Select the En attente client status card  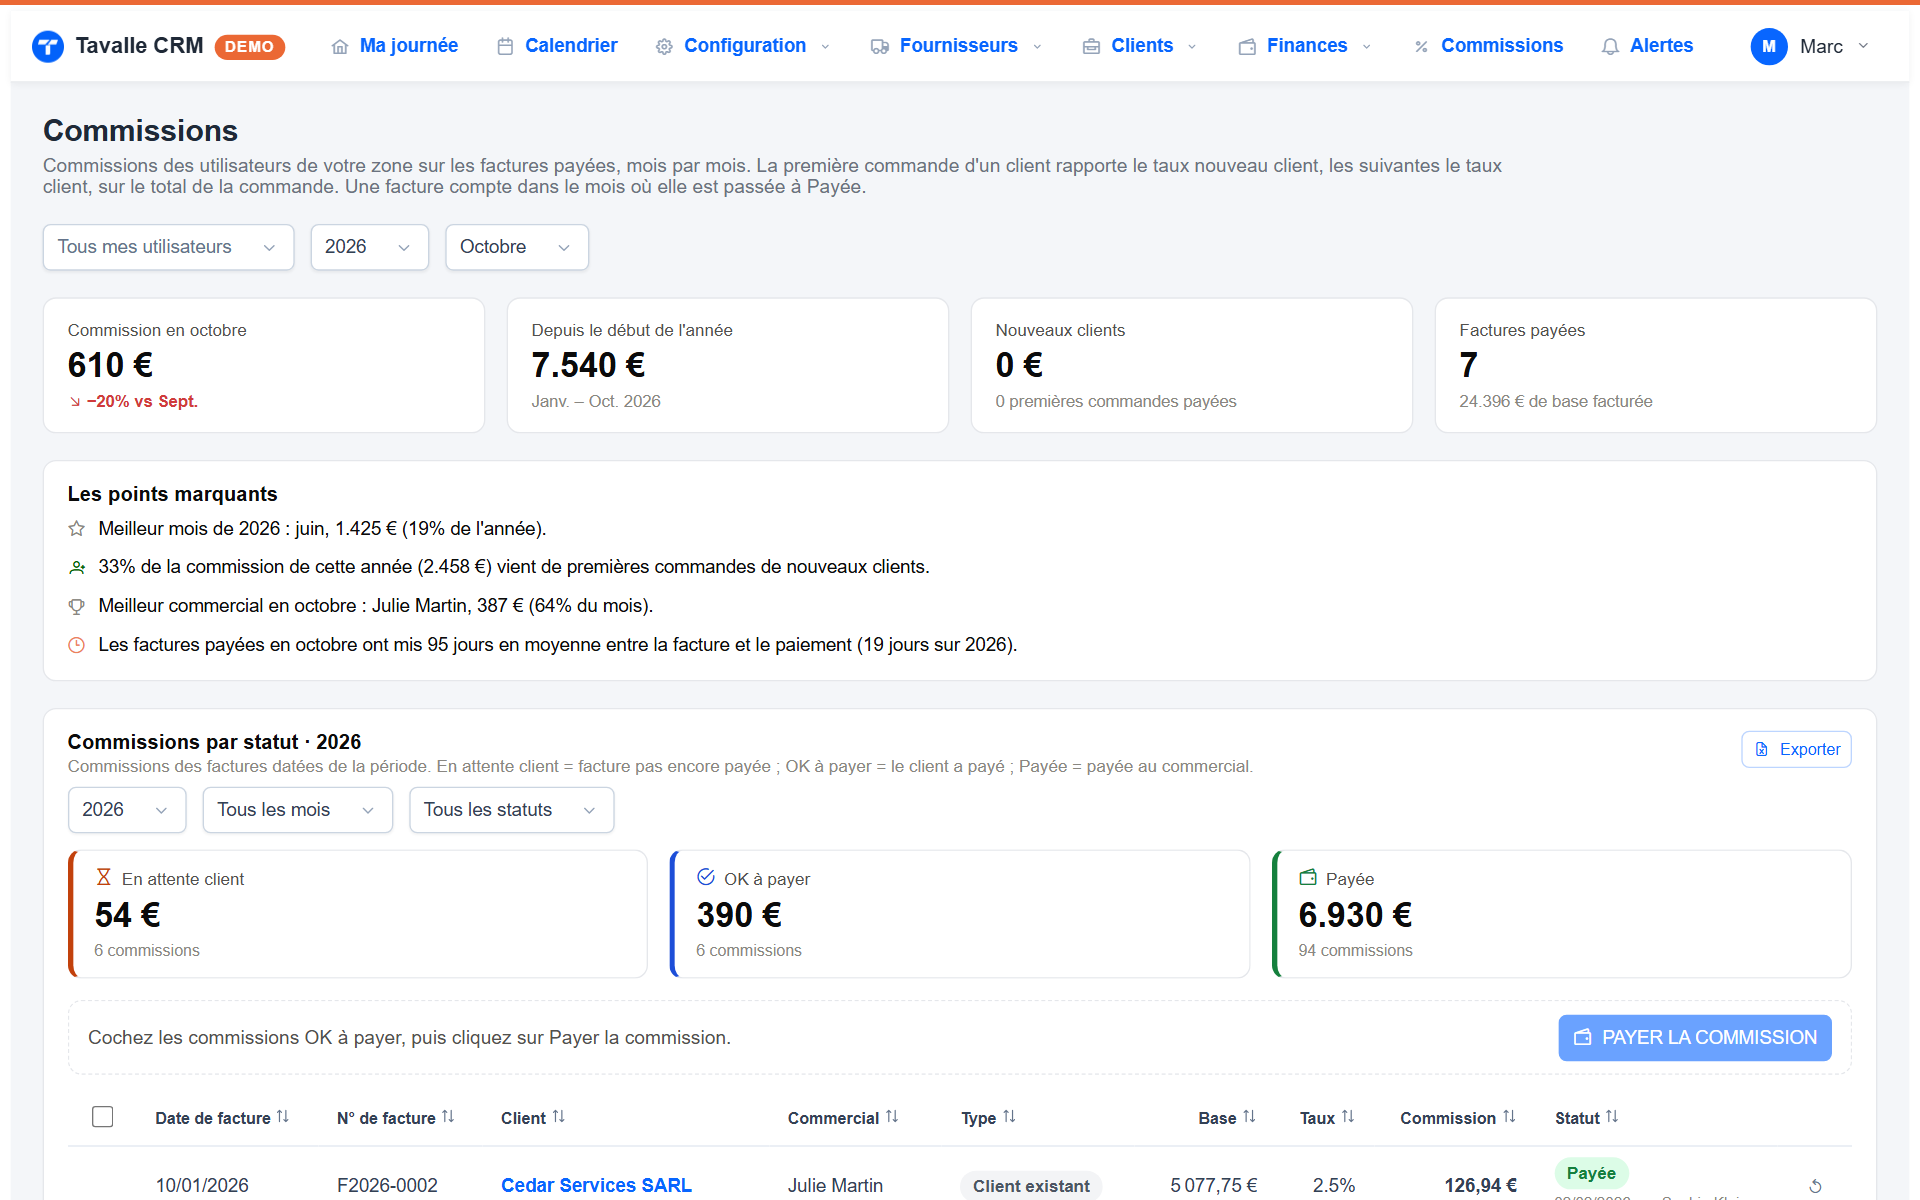[358, 914]
